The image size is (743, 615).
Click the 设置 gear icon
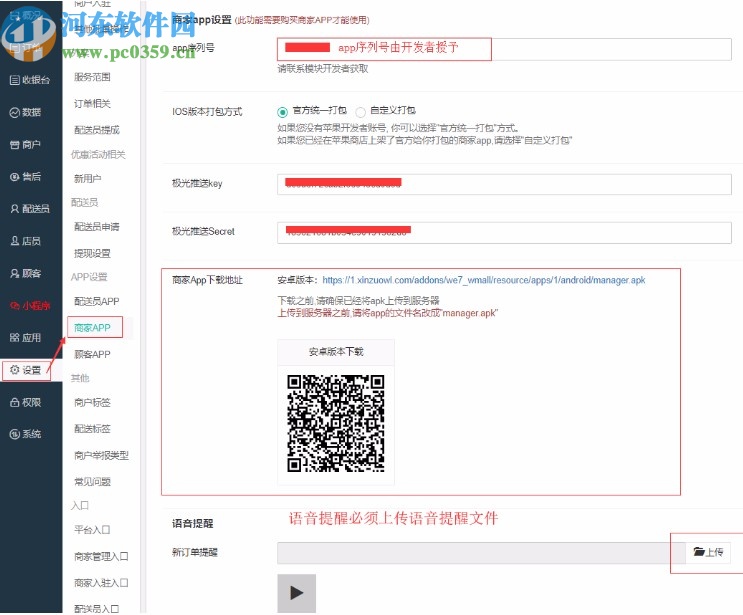(15, 370)
